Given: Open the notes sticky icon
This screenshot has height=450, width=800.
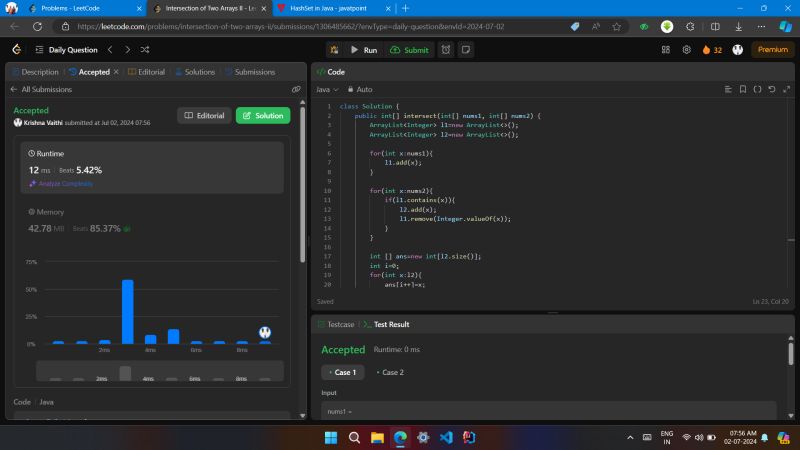Looking at the screenshot, I should 467,49.
